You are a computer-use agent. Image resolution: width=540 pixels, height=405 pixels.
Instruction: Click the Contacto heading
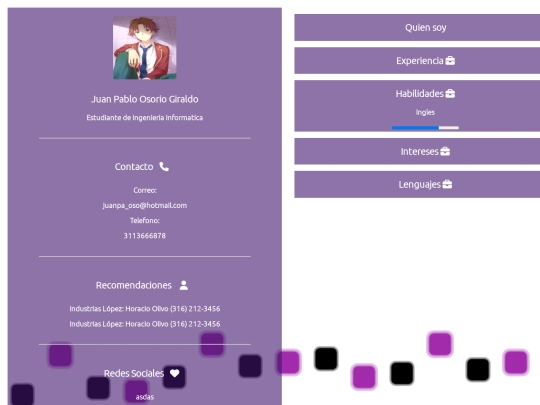tap(134, 167)
